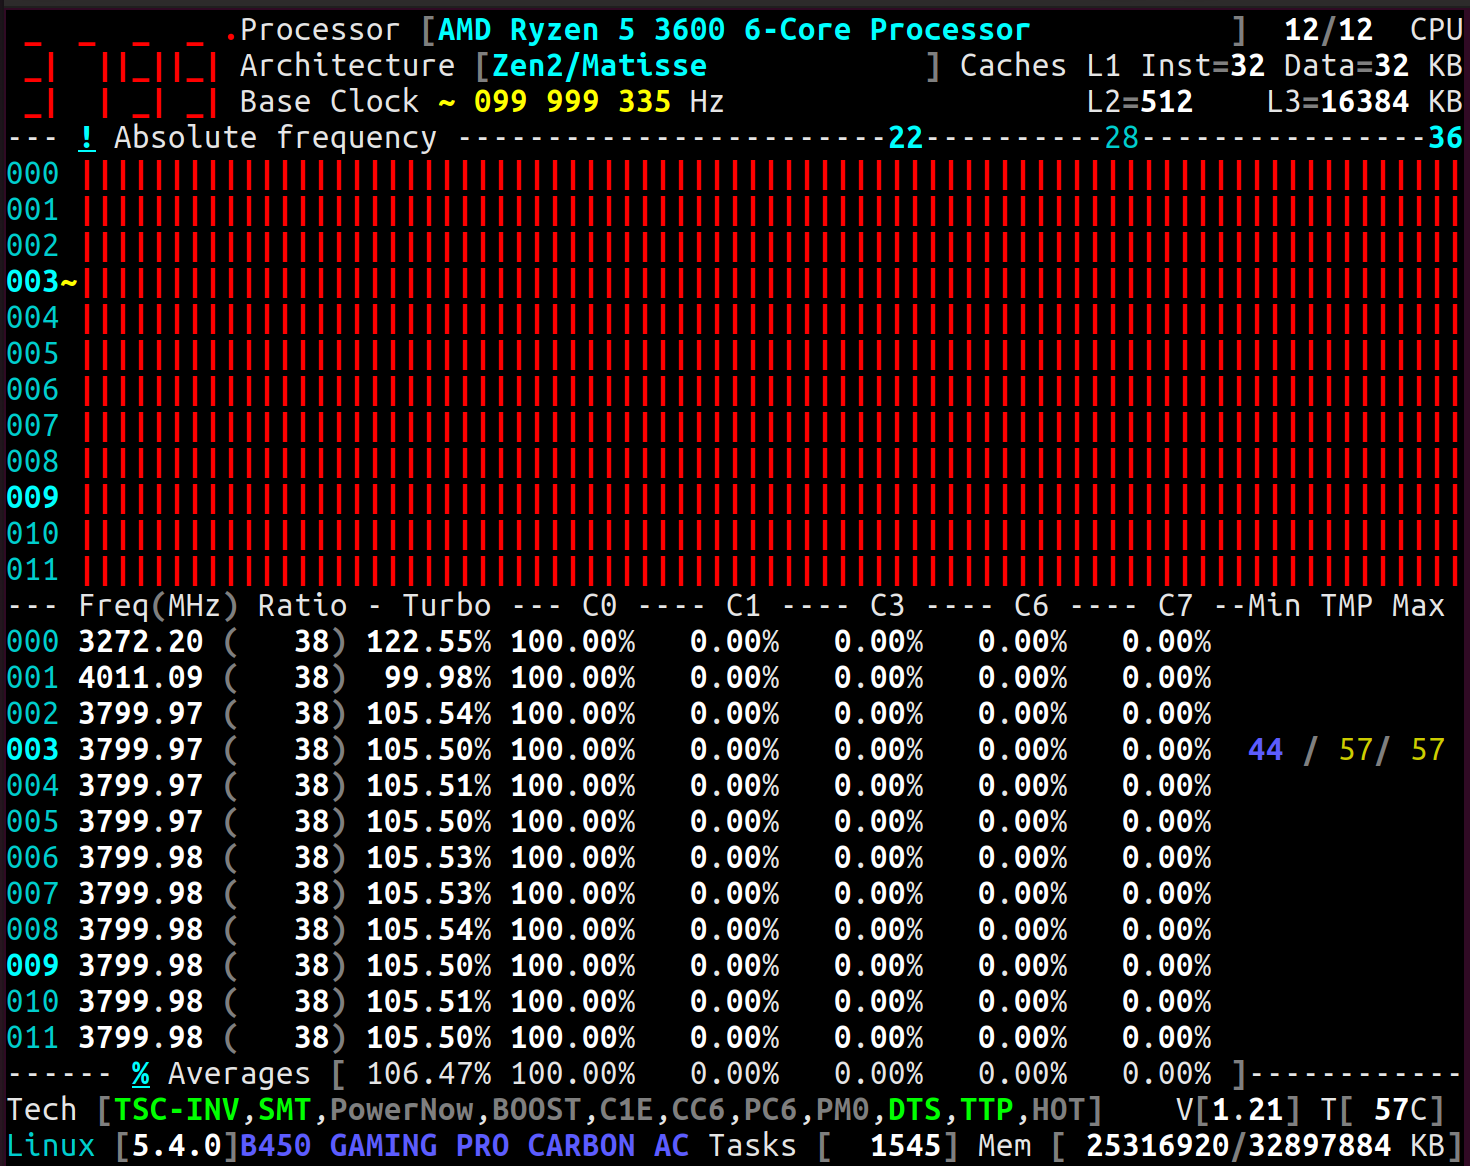Image resolution: width=1470 pixels, height=1166 pixels.
Task: Click the Linux kernel version 5.4.0
Action: coord(176,1146)
